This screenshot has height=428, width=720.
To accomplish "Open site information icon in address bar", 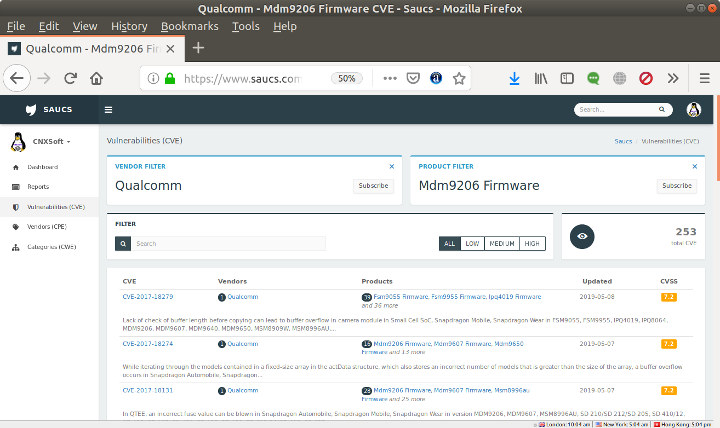I will (153, 79).
